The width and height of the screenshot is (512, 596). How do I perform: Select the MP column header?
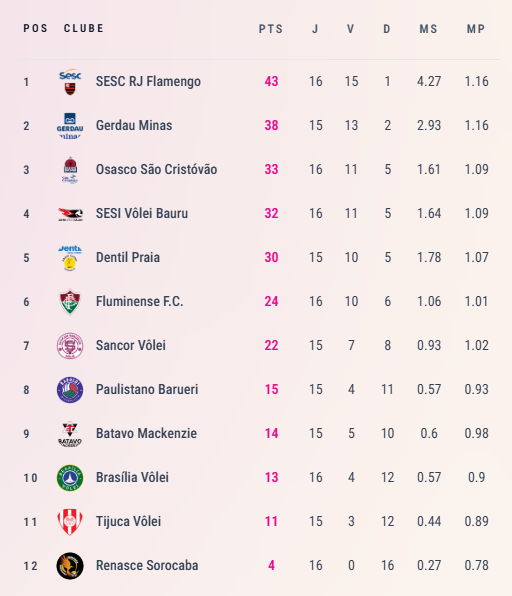click(x=476, y=29)
